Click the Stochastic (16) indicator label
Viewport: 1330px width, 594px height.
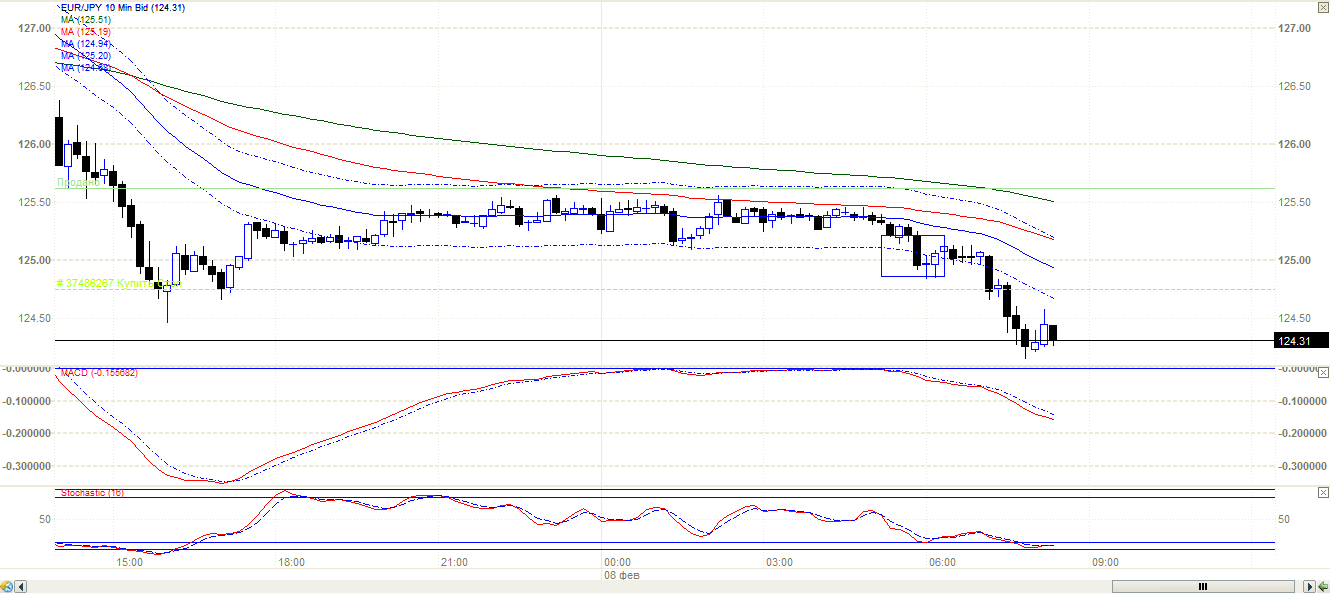pyautogui.click(x=92, y=493)
